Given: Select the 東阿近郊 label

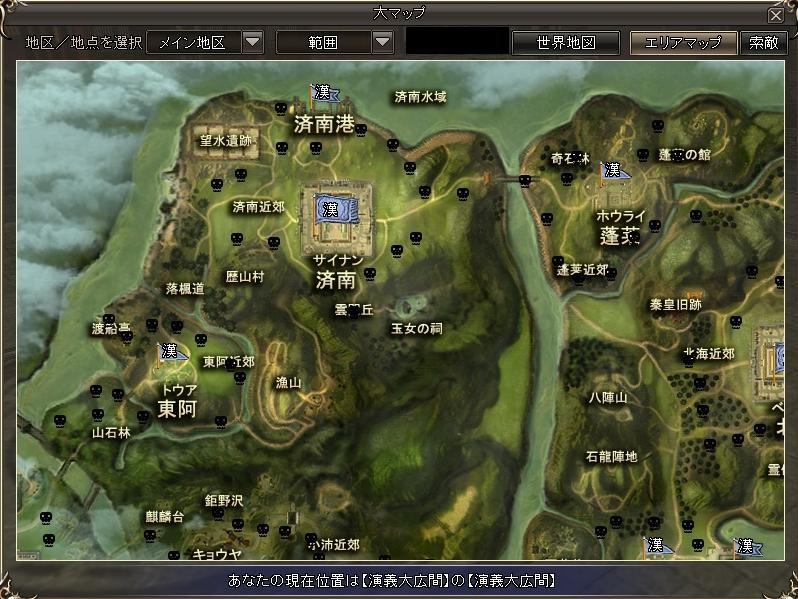Looking at the screenshot, I should point(229,362).
